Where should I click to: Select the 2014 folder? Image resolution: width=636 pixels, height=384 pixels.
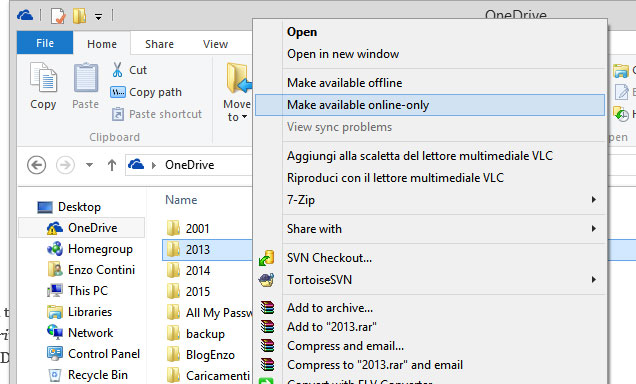pos(188,271)
